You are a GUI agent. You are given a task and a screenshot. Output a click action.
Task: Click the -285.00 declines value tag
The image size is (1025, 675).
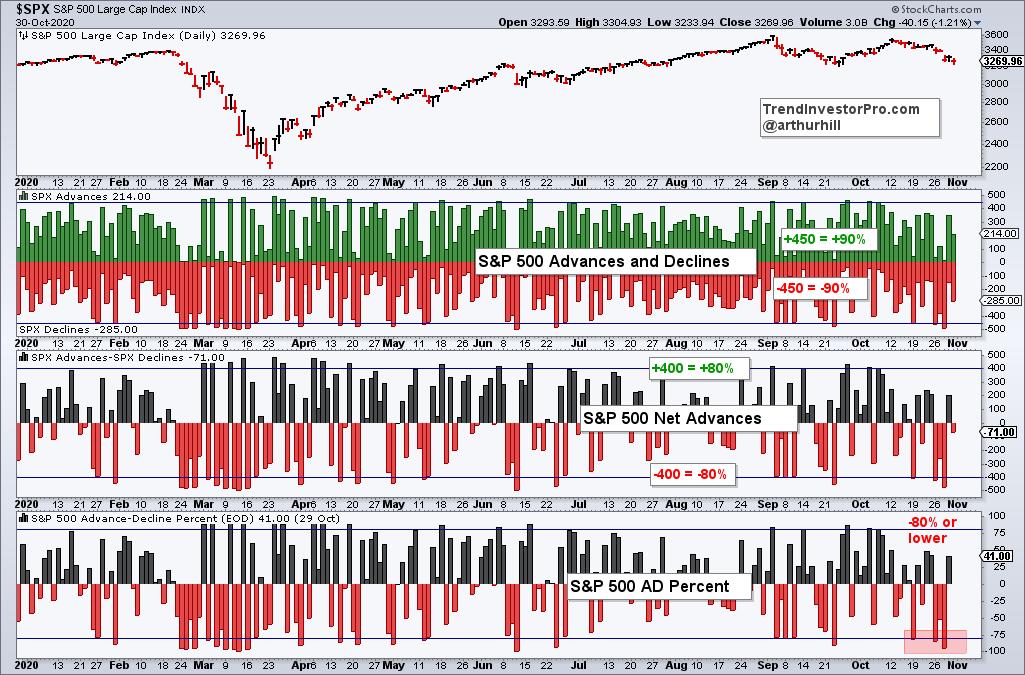(x=1001, y=300)
